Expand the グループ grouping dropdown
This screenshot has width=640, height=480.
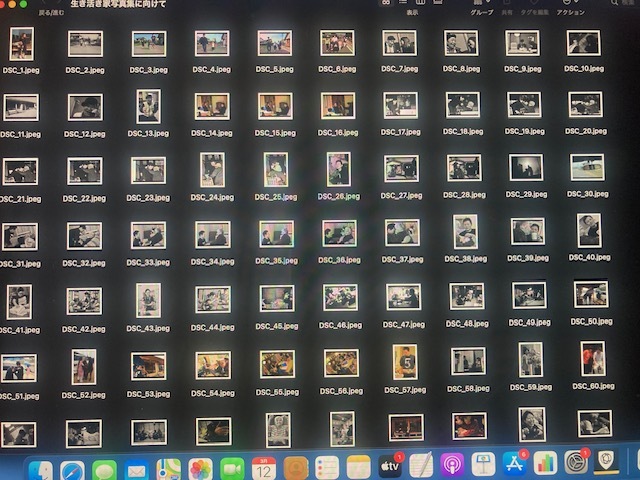[x=482, y=4]
